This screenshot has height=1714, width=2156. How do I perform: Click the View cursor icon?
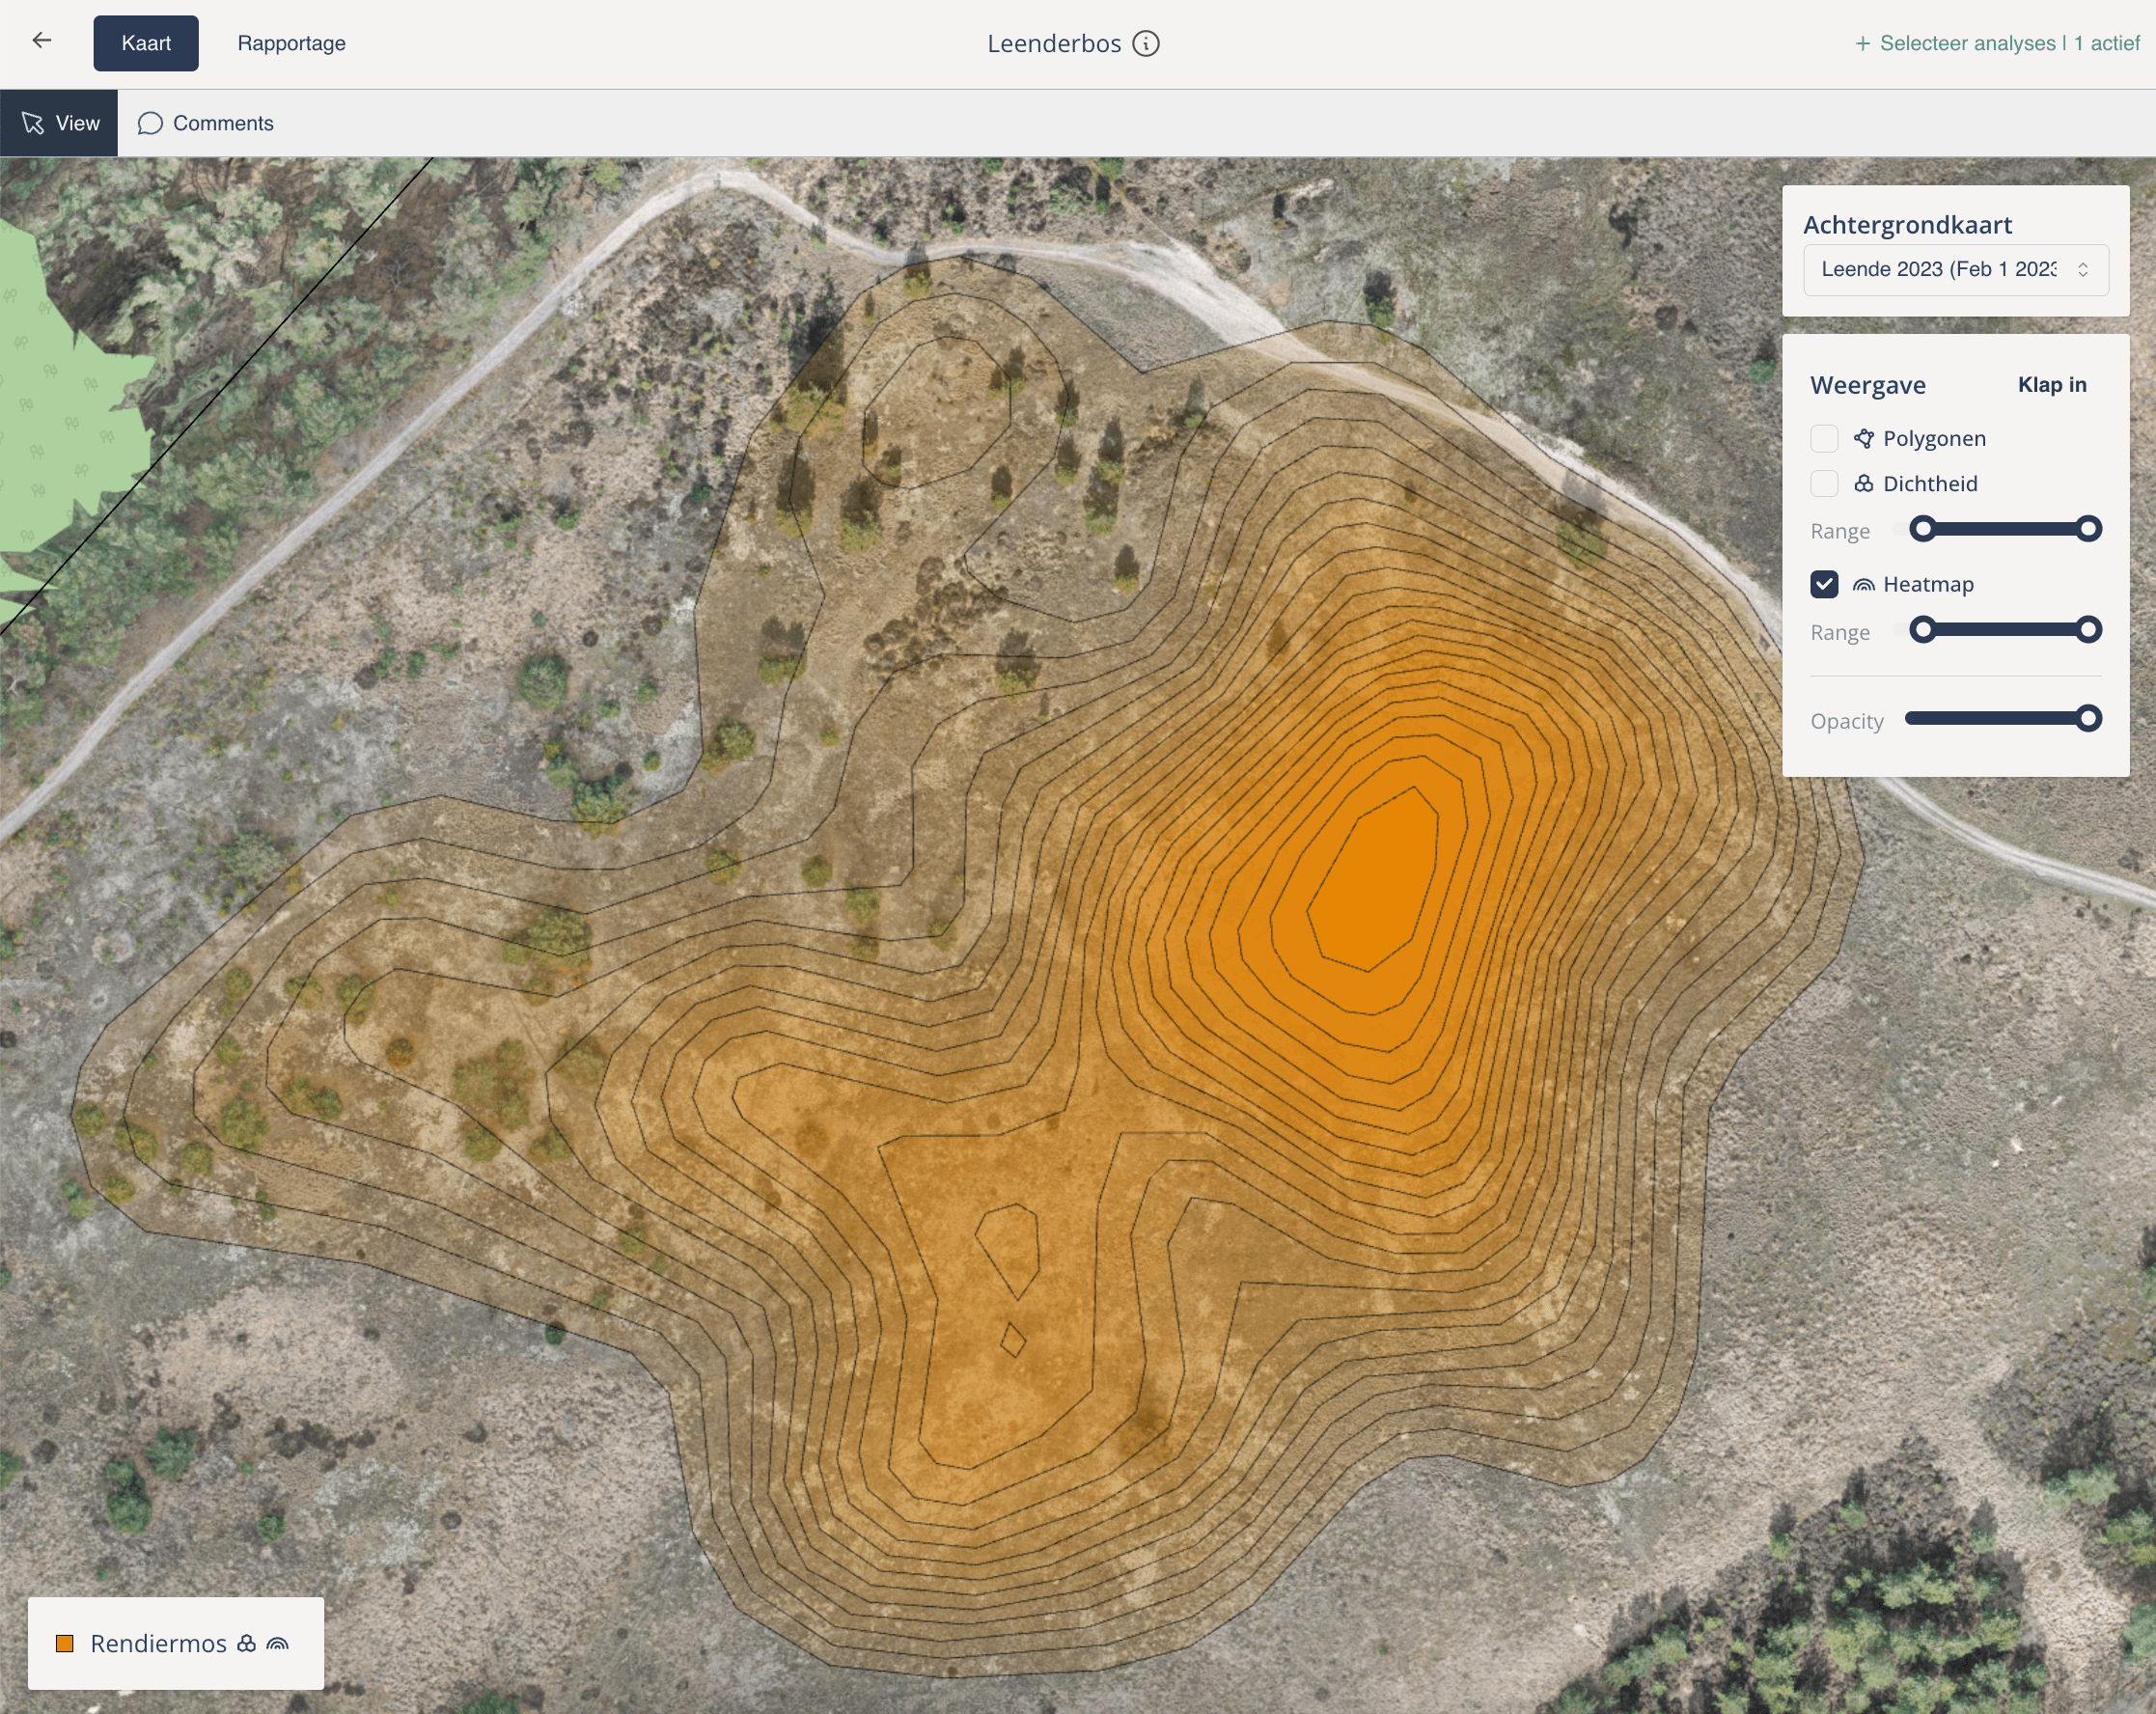[33, 123]
